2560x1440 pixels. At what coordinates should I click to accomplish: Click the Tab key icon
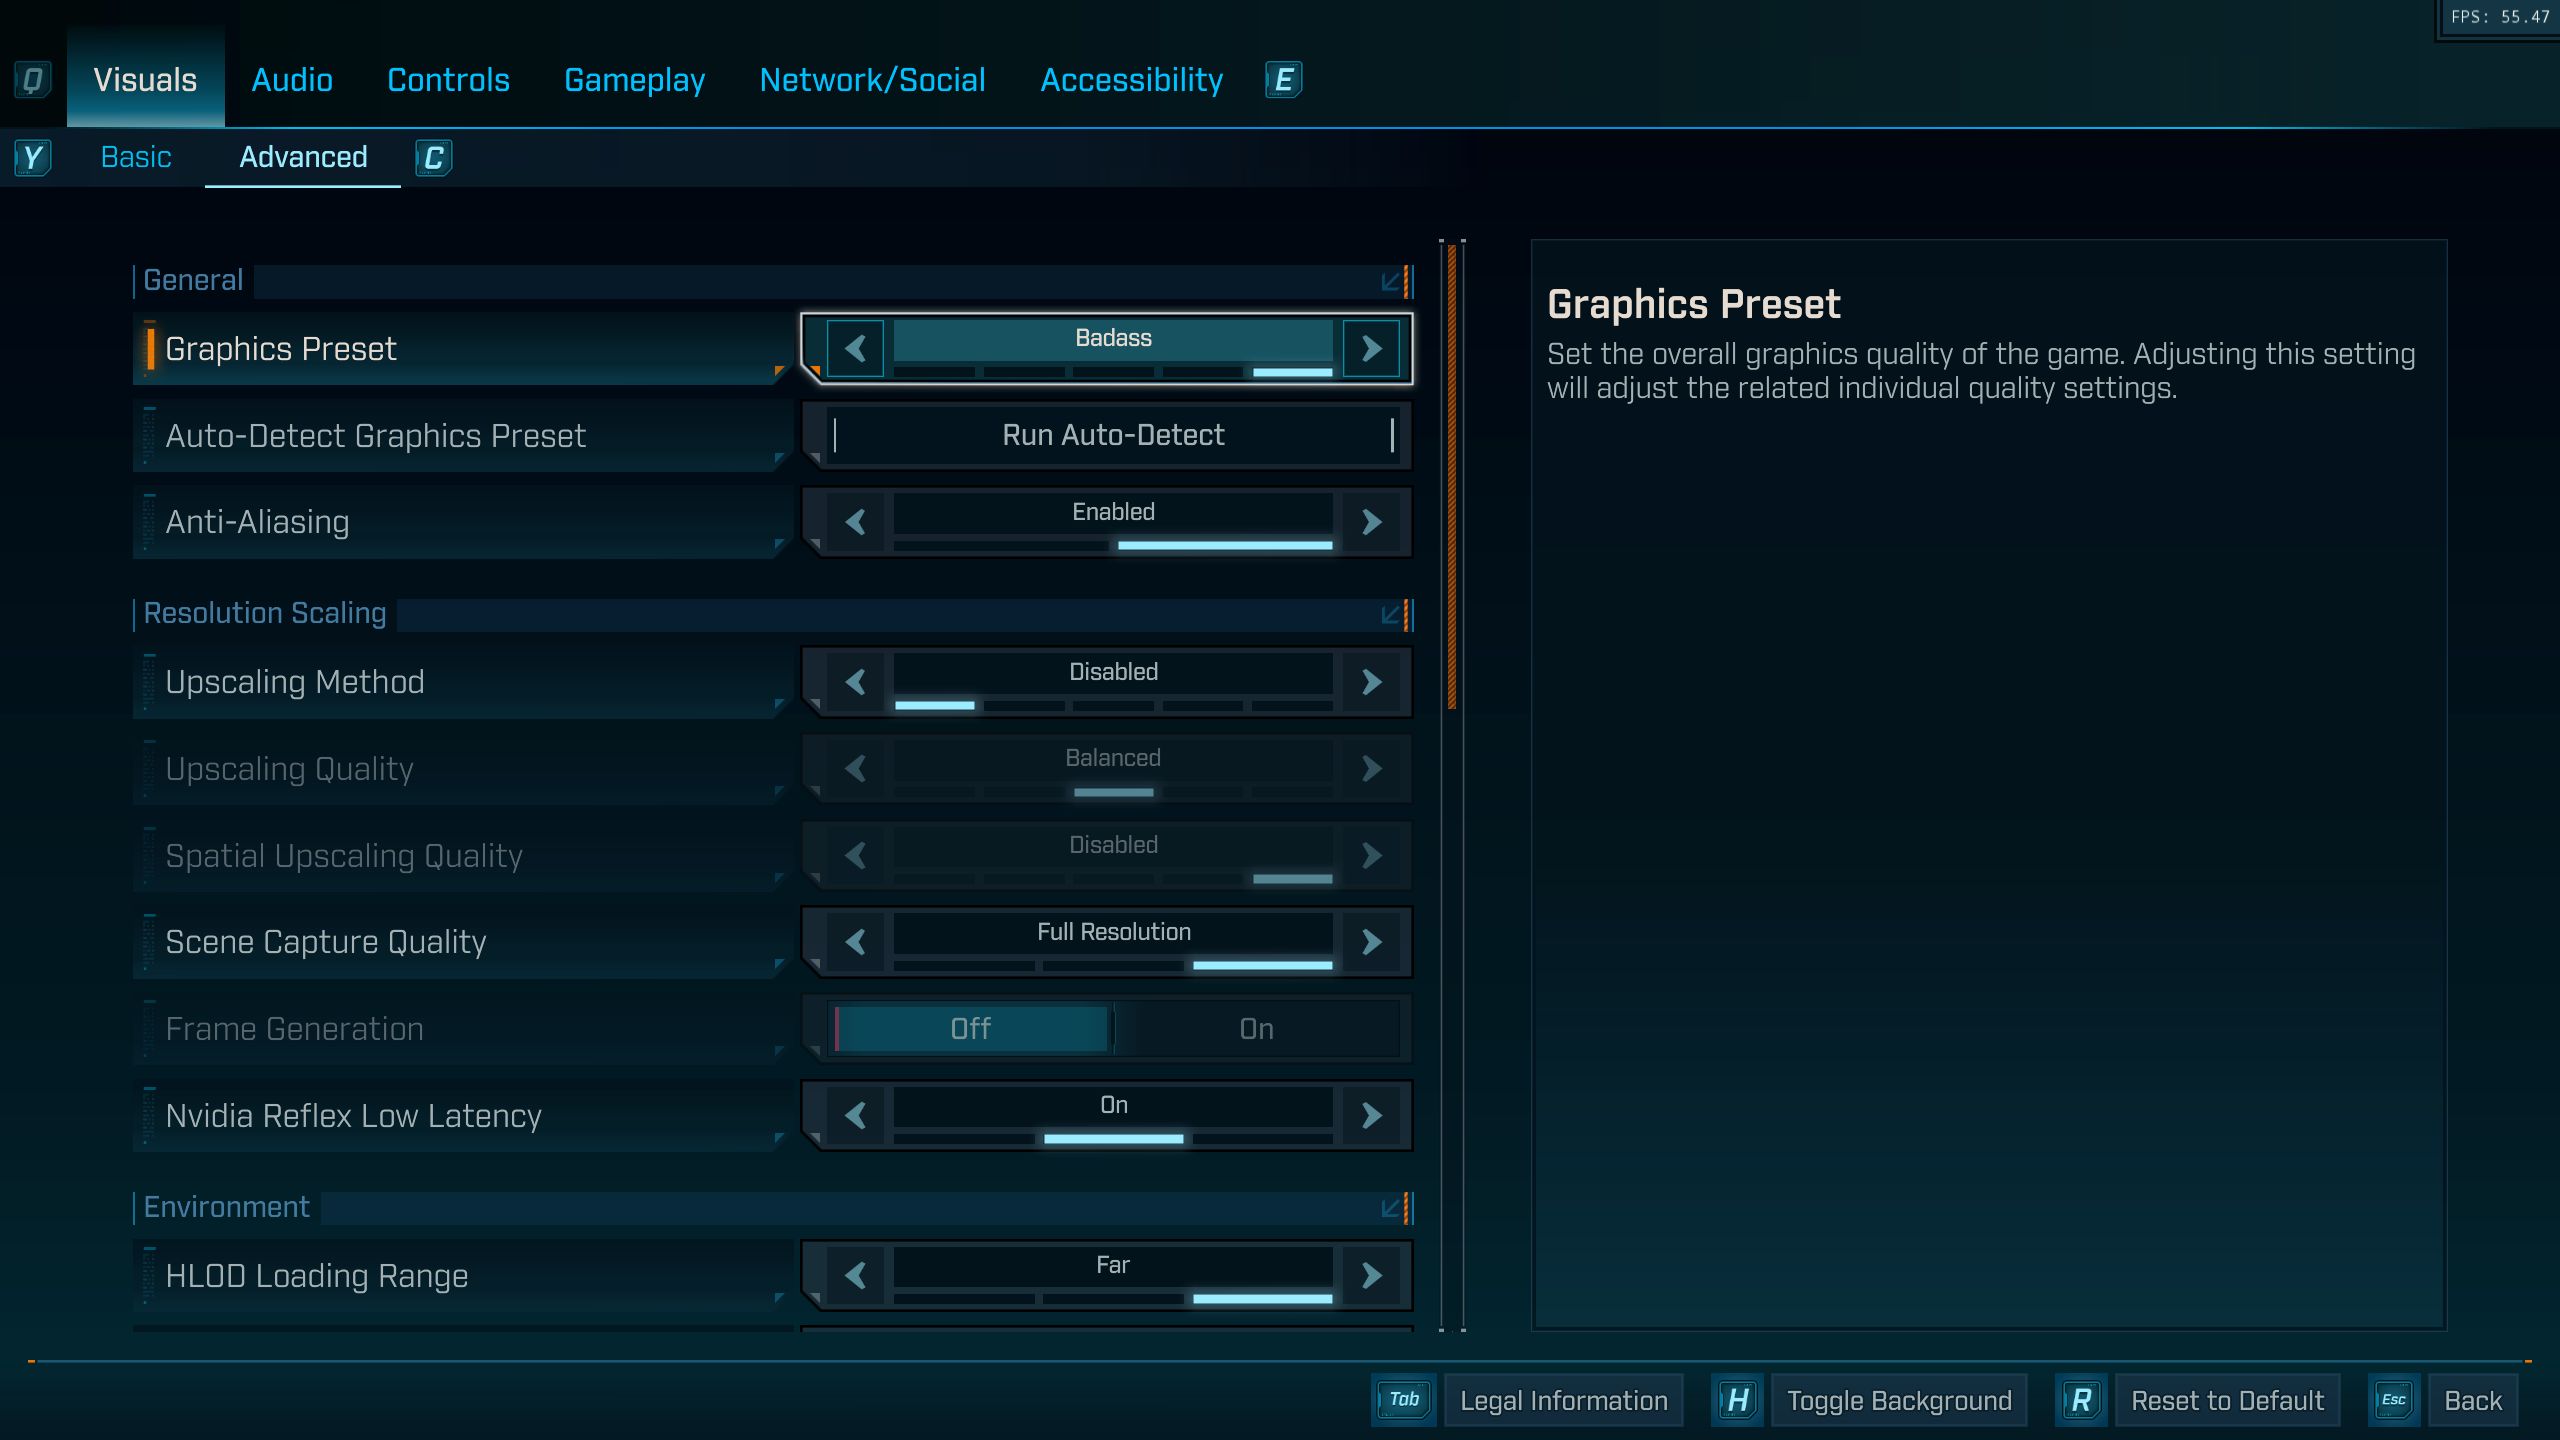coord(1403,1400)
